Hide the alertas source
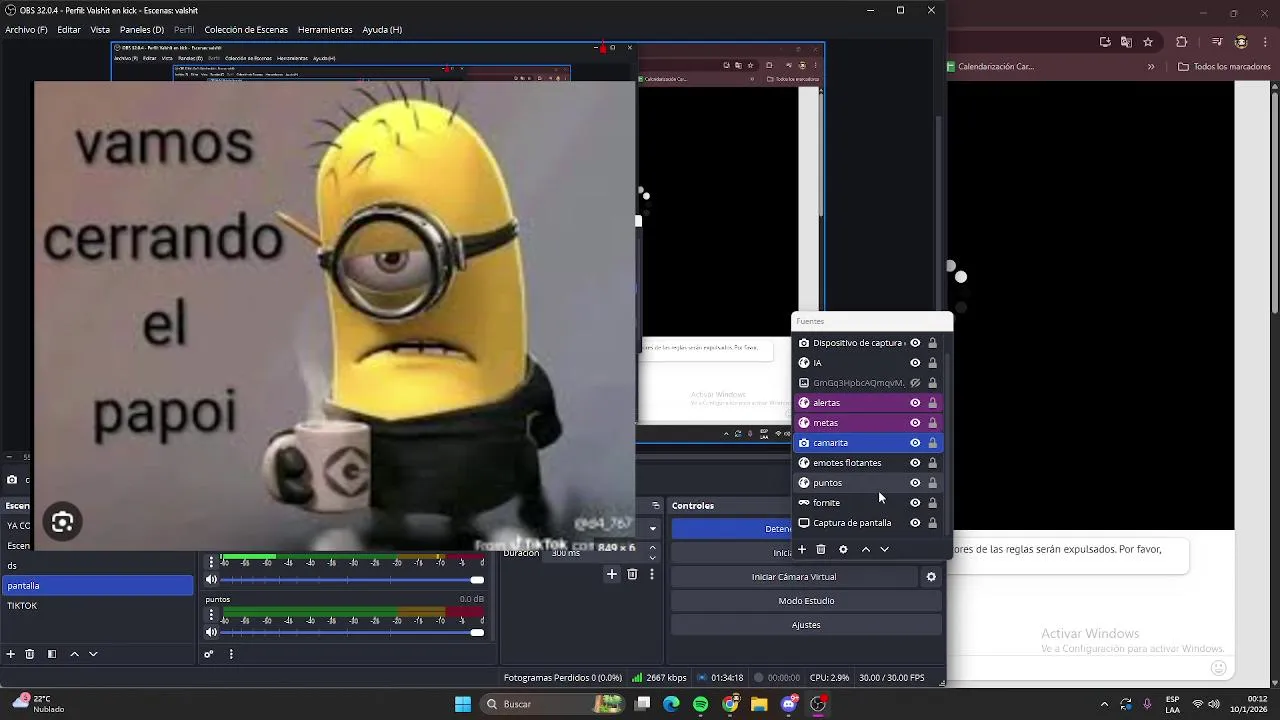 pos(915,403)
